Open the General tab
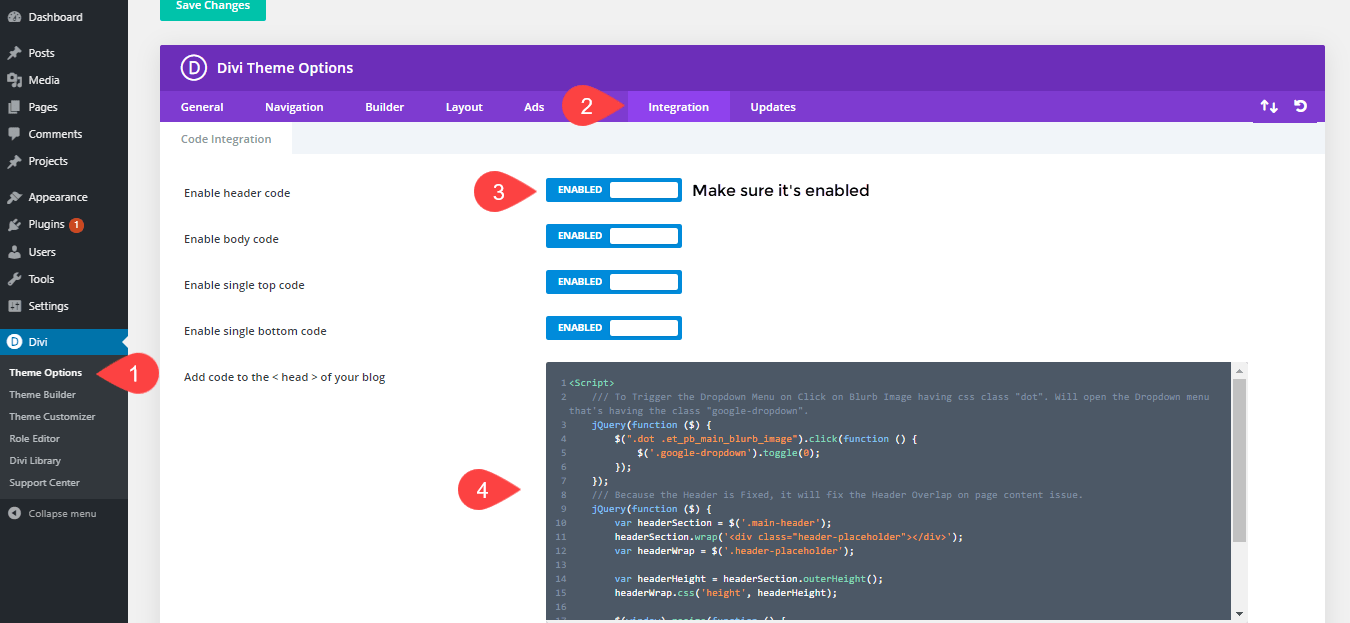 (202, 107)
